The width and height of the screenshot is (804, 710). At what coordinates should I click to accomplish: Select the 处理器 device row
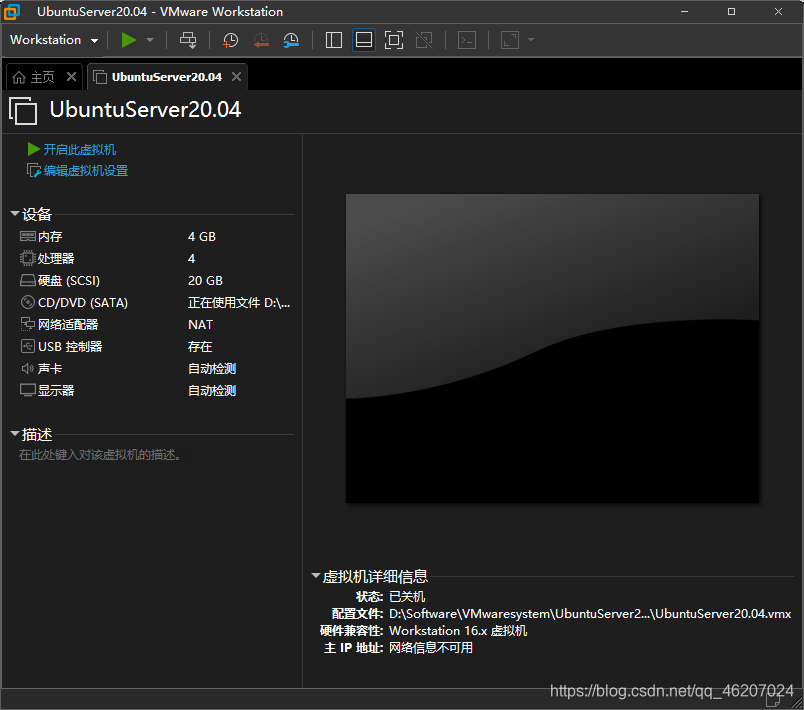155,258
